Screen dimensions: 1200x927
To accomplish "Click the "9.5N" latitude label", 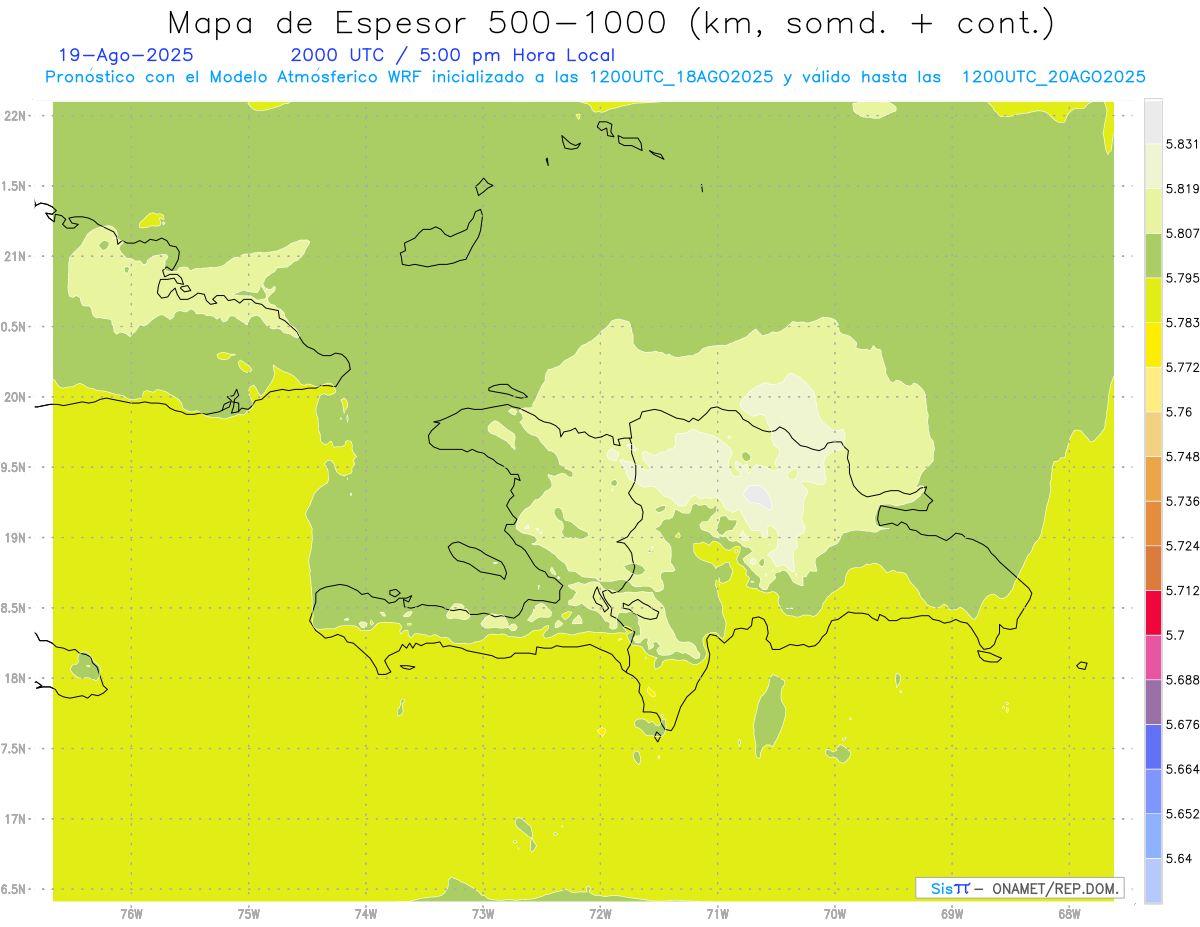I will 16,468.
